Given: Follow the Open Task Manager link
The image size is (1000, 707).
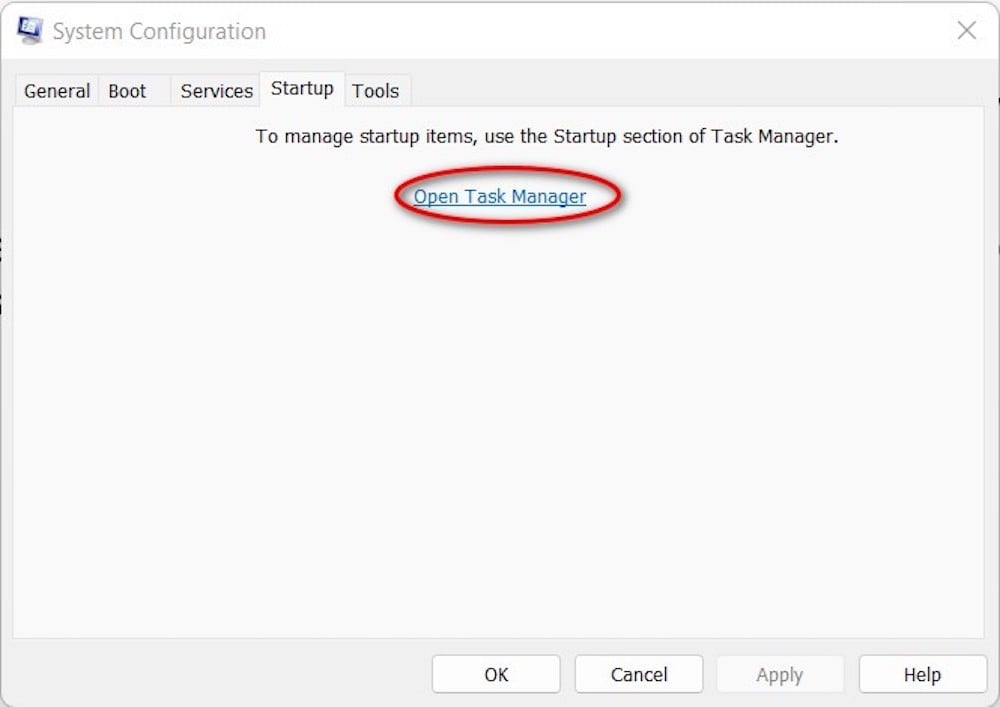Looking at the screenshot, I should tap(500, 197).
